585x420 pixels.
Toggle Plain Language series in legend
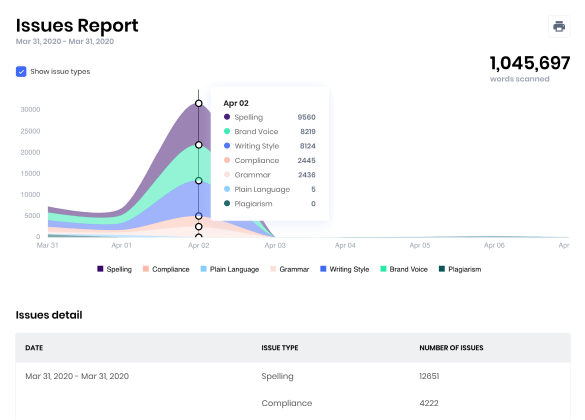click(229, 269)
